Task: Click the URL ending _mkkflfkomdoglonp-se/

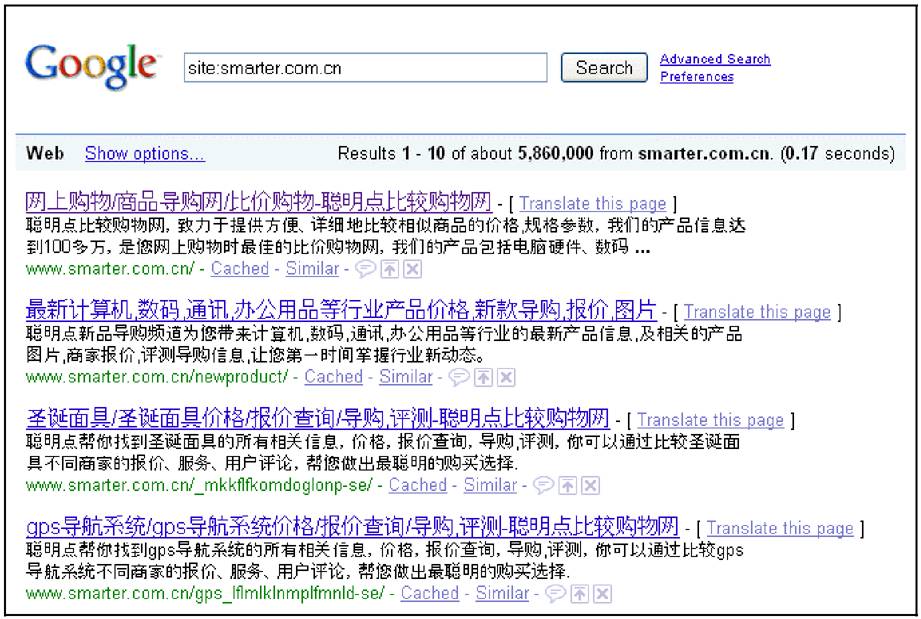Action: tap(199, 485)
